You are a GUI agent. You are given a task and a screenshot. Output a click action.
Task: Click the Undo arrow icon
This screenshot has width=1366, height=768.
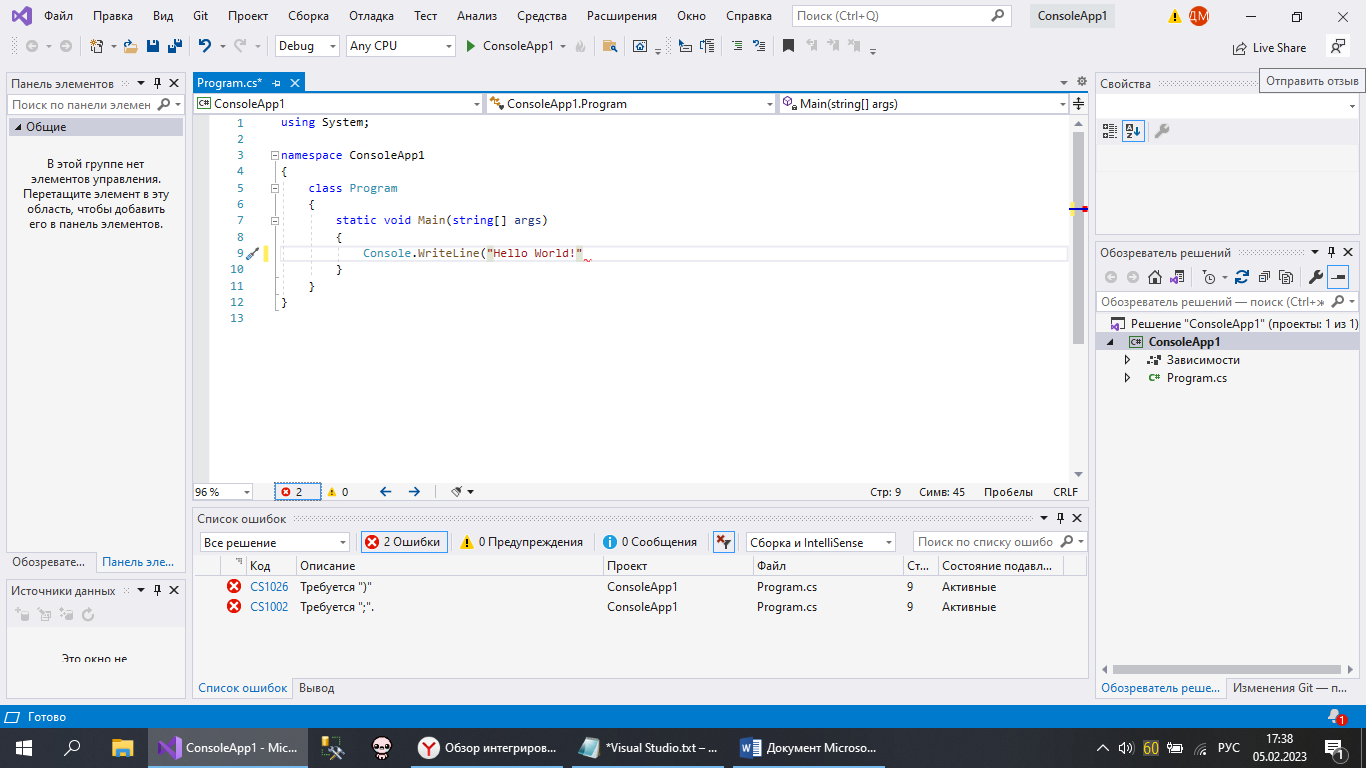point(204,46)
